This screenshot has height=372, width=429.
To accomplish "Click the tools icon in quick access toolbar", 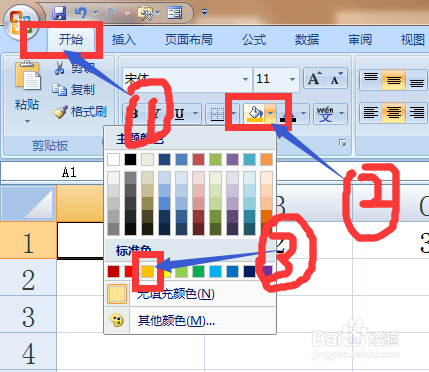I will tap(146, 13).
